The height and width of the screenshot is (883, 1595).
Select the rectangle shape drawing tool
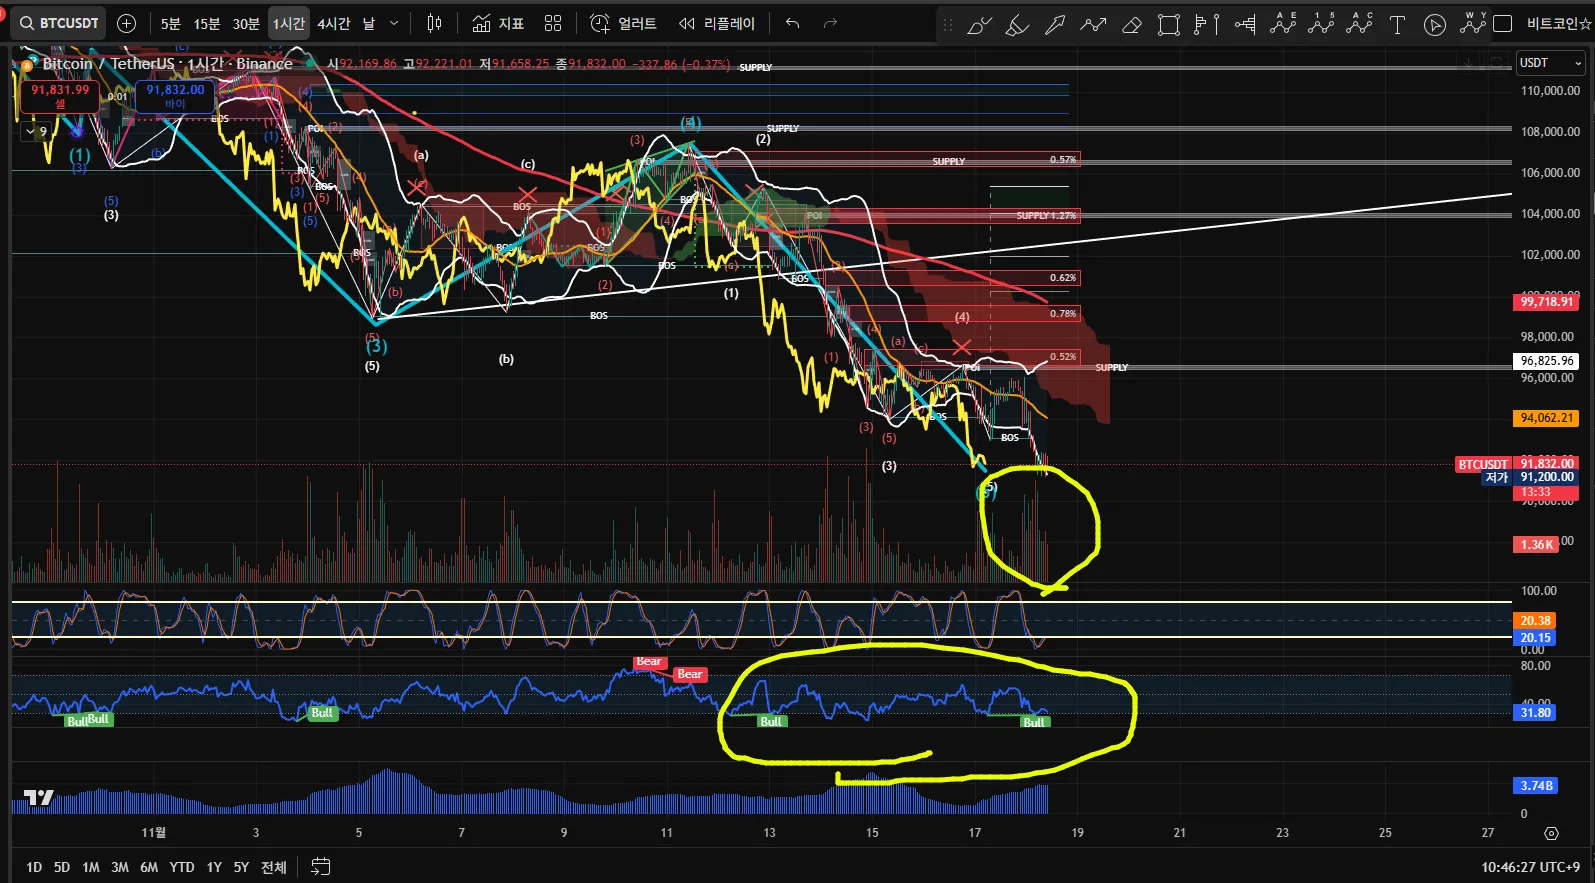1168,26
